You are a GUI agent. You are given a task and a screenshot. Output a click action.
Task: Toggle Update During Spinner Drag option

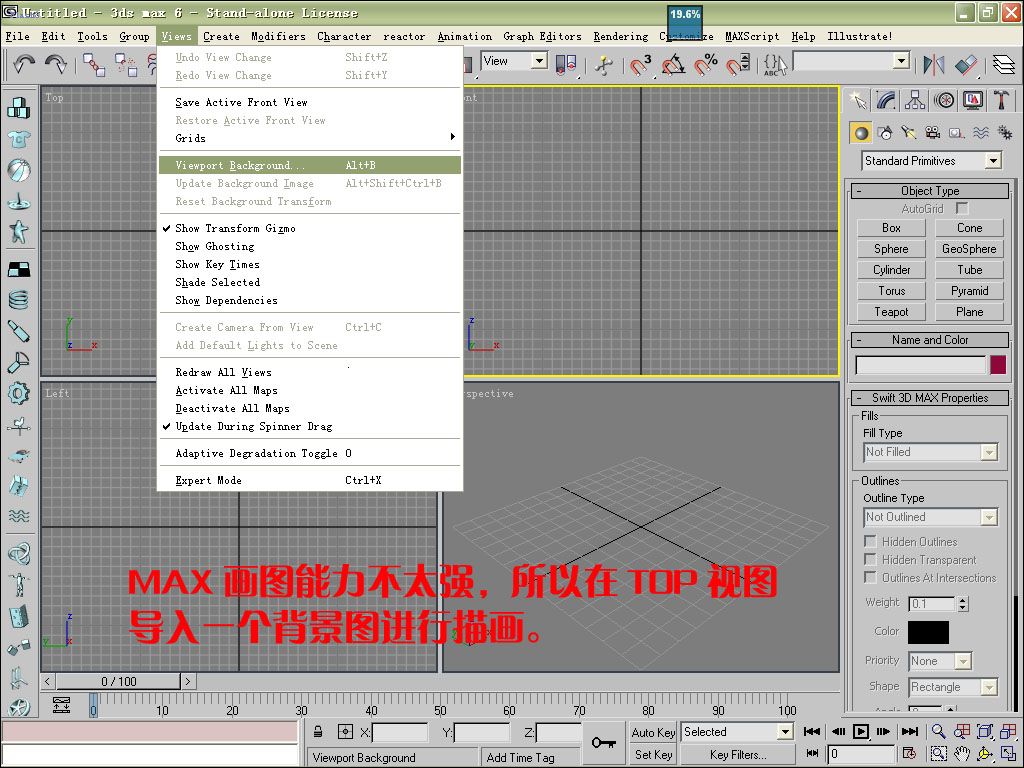pos(253,426)
